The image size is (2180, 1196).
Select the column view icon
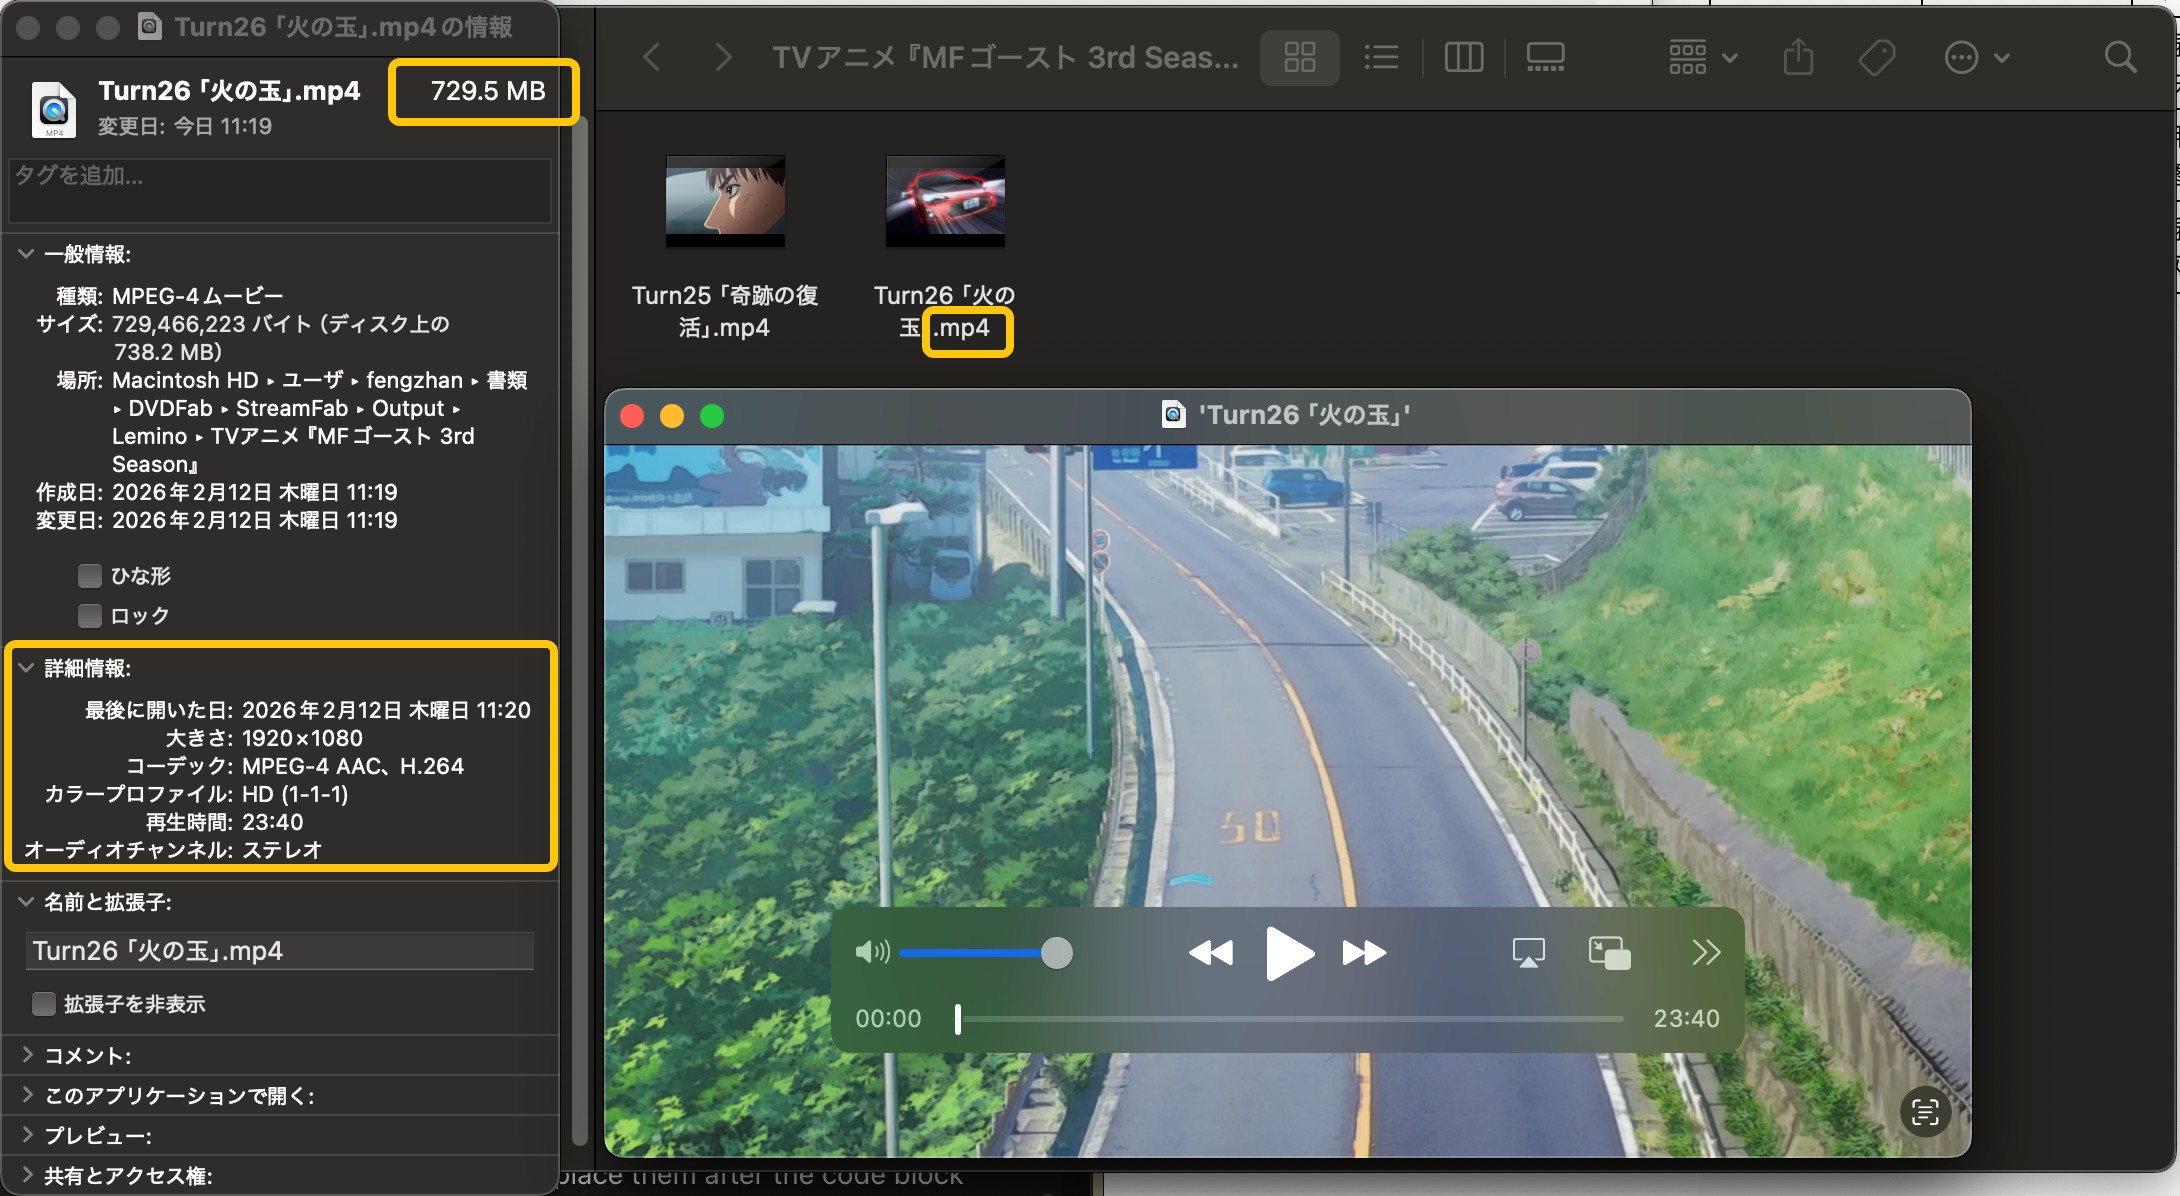point(1463,57)
